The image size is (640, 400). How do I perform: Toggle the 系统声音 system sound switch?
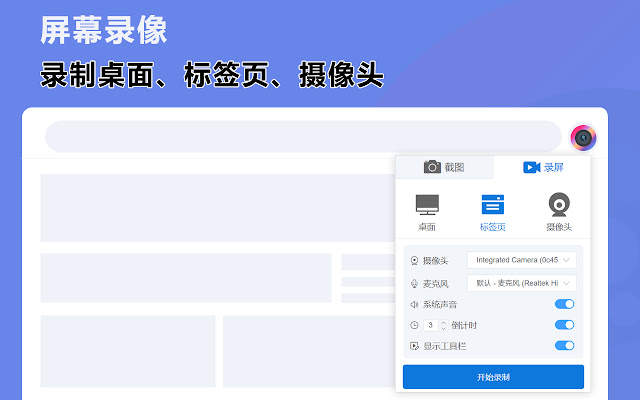(x=564, y=304)
